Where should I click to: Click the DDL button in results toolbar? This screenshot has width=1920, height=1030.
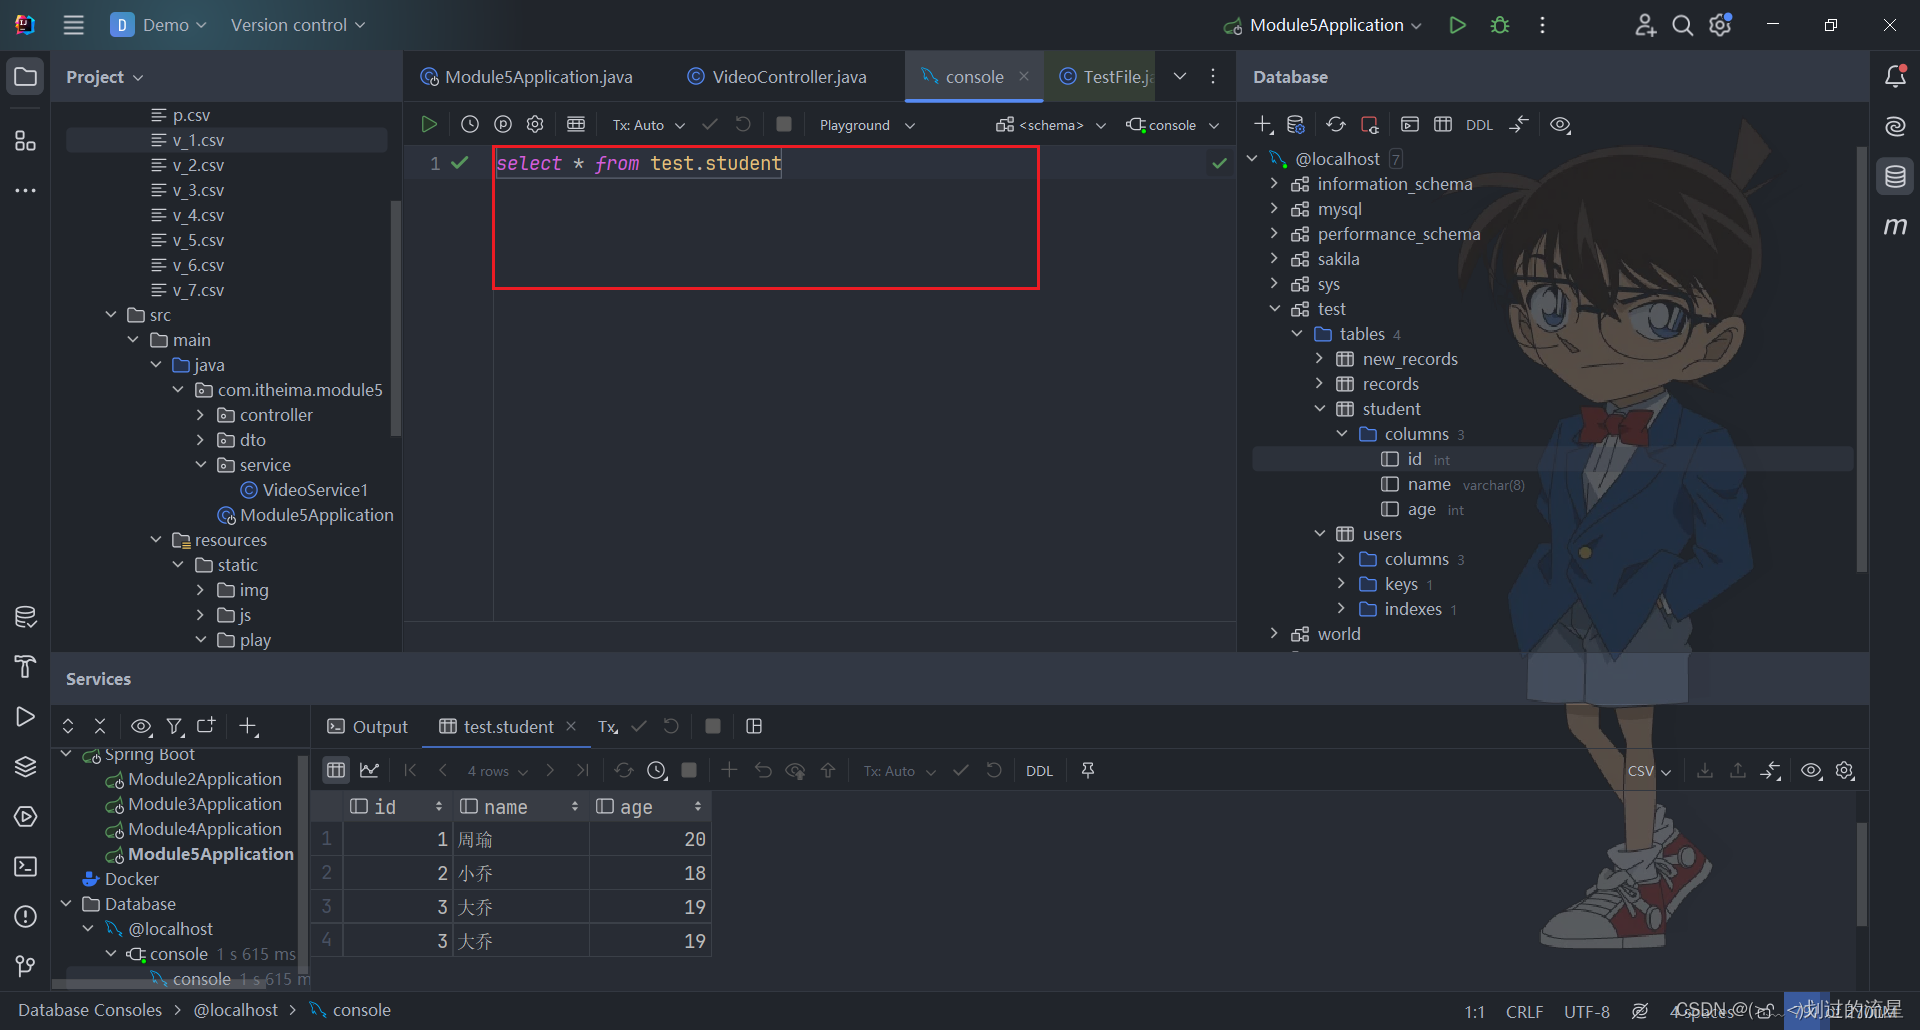(1039, 771)
